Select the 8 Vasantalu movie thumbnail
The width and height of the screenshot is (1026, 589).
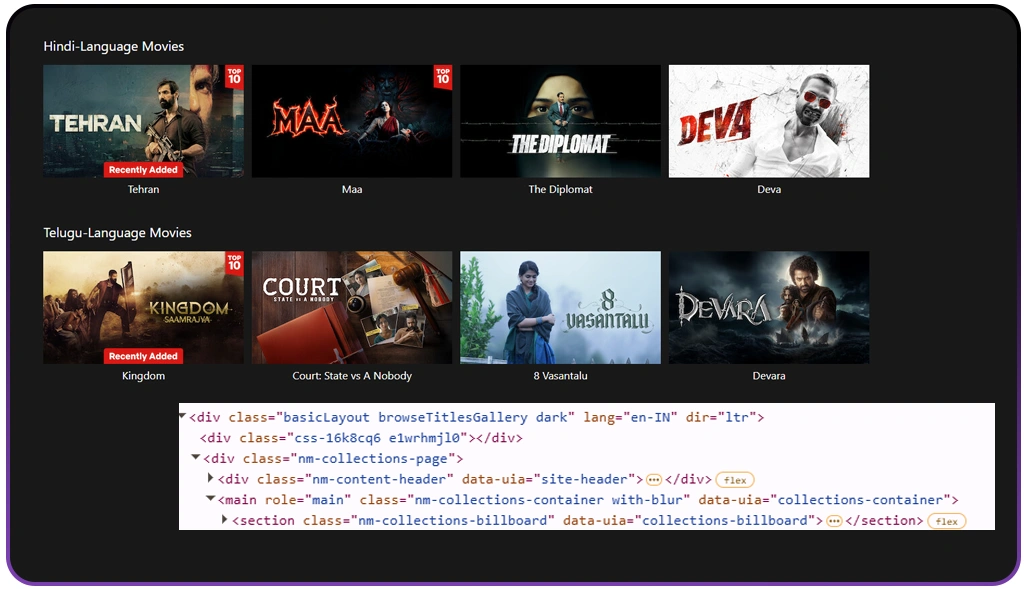(x=560, y=307)
